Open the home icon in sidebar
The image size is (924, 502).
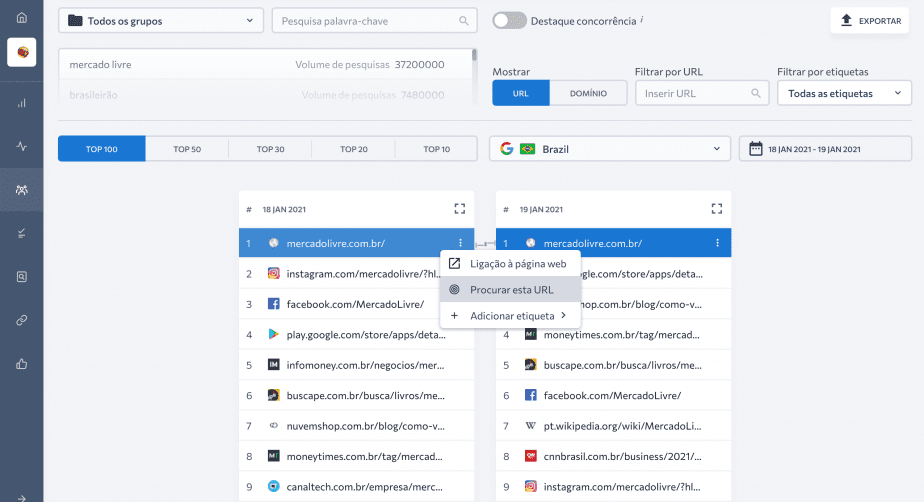pyautogui.click(x=22, y=17)
